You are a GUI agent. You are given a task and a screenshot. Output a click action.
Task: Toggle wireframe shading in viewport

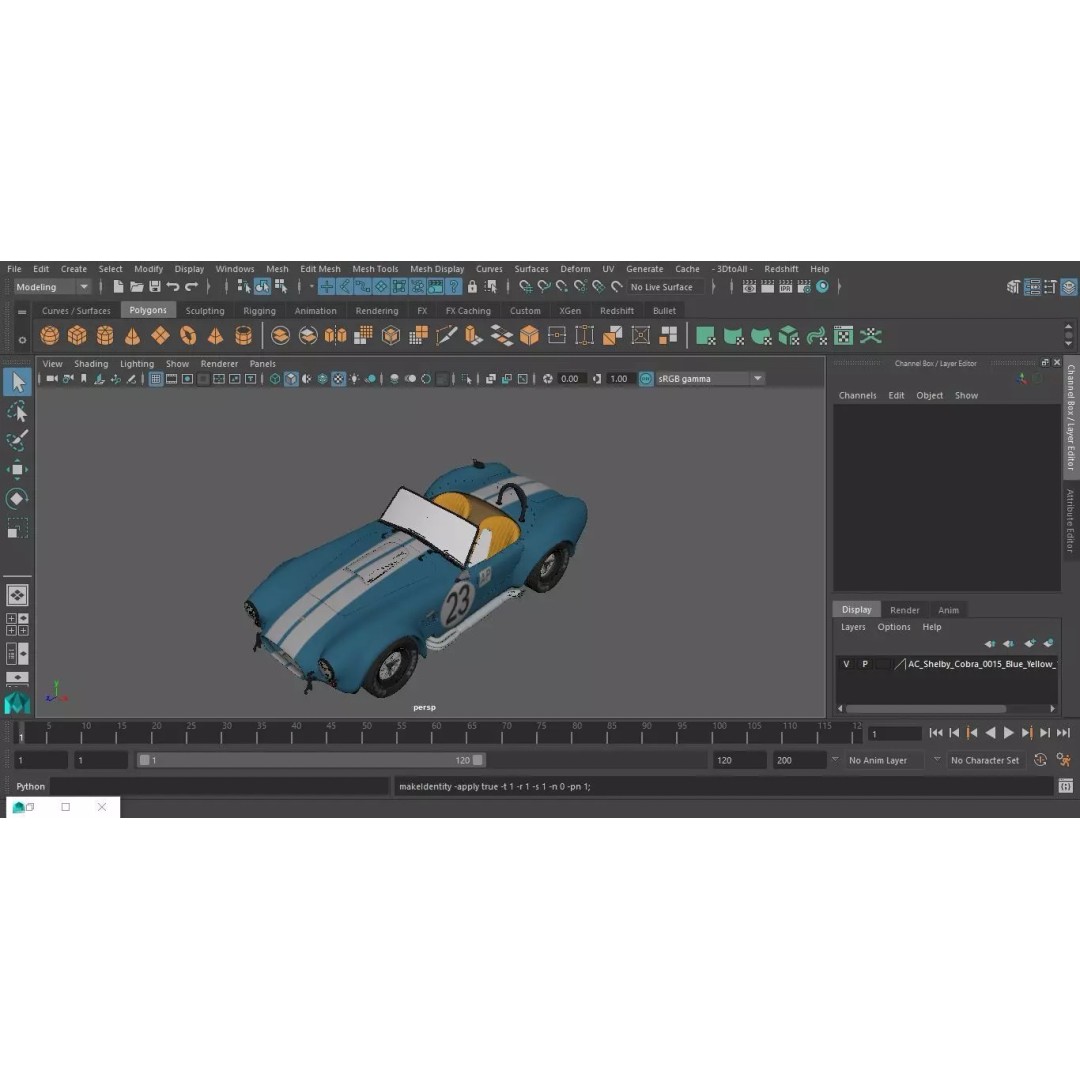point(275,379)
